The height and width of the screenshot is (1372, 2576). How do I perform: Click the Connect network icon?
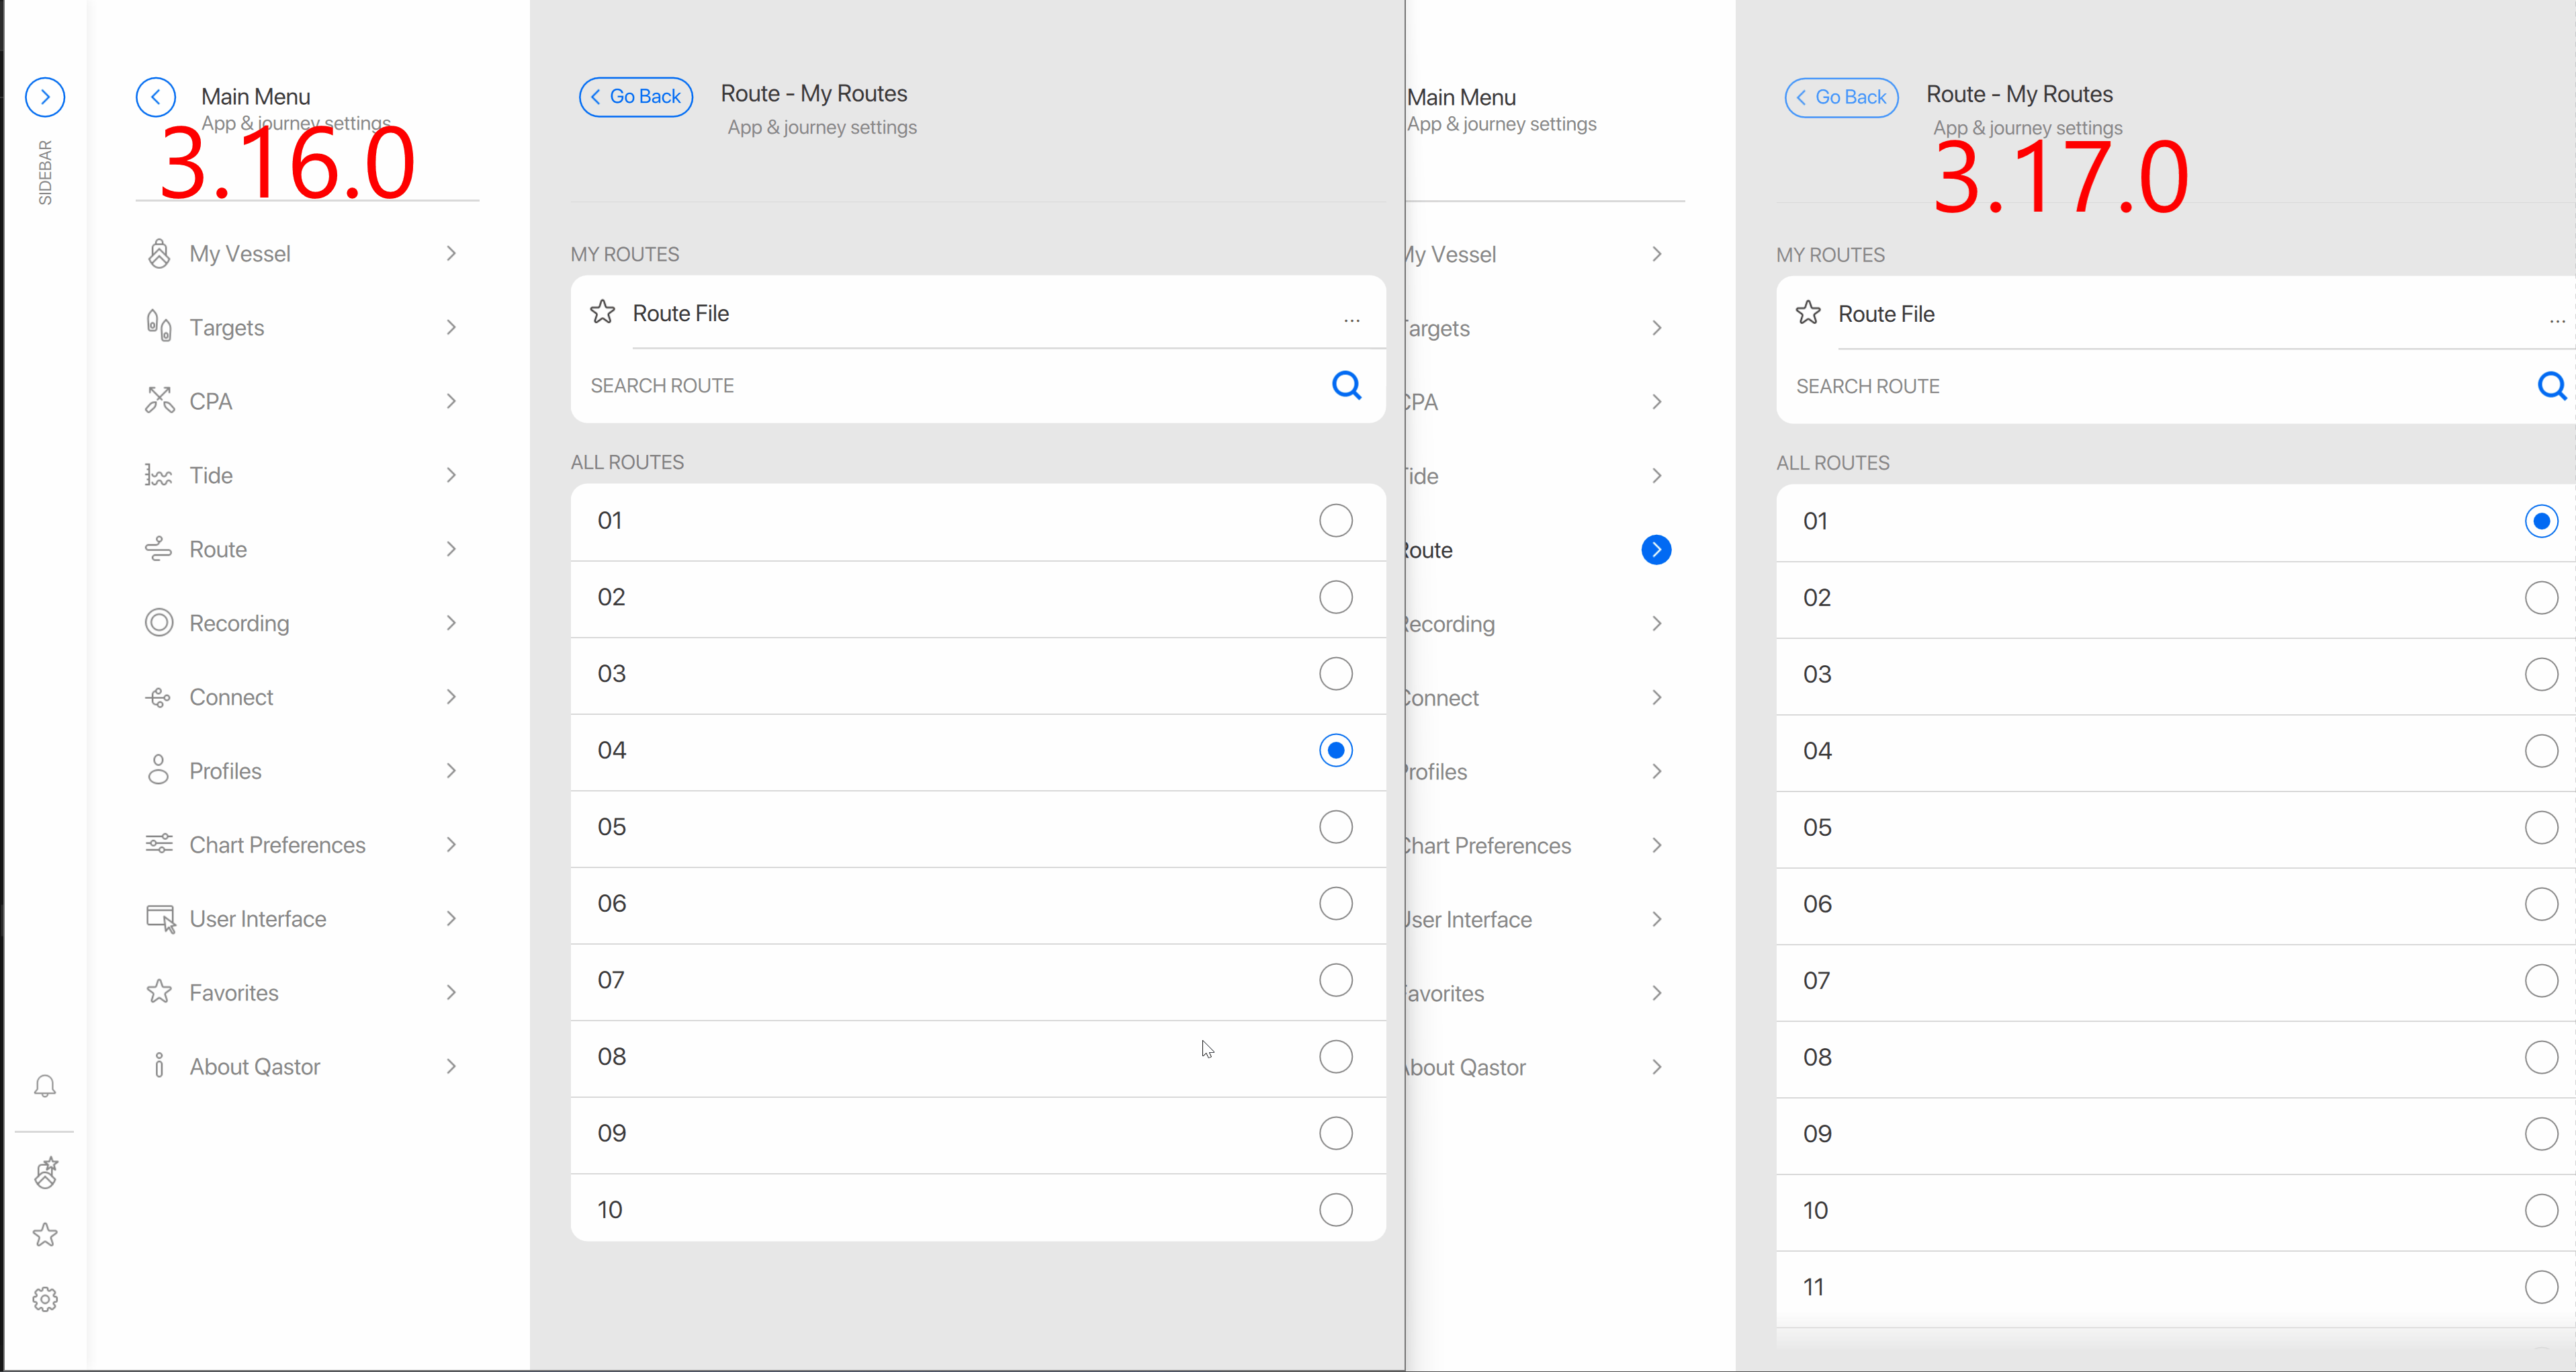158,696
